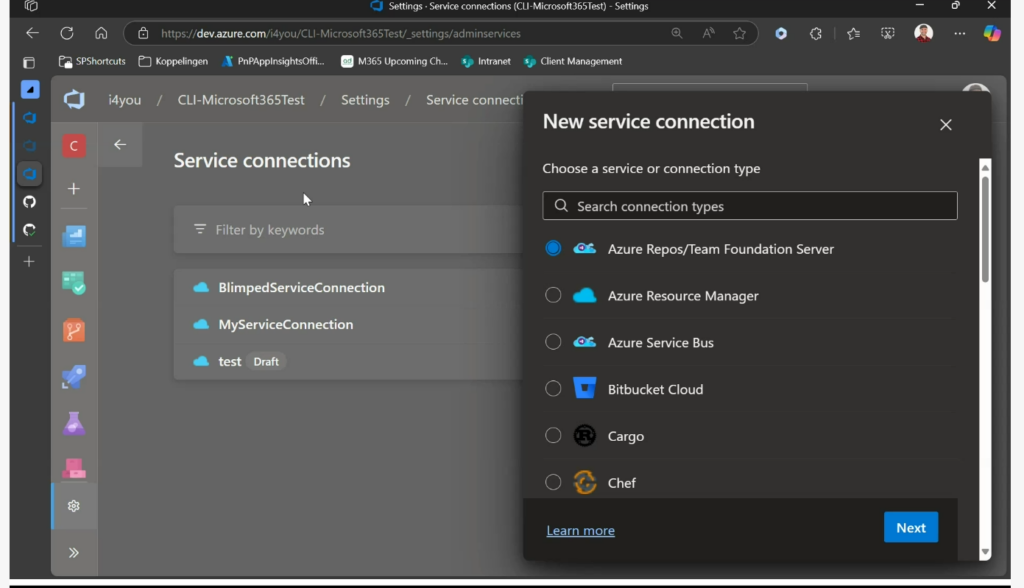Select the Cargo radio button

point(553,436)
